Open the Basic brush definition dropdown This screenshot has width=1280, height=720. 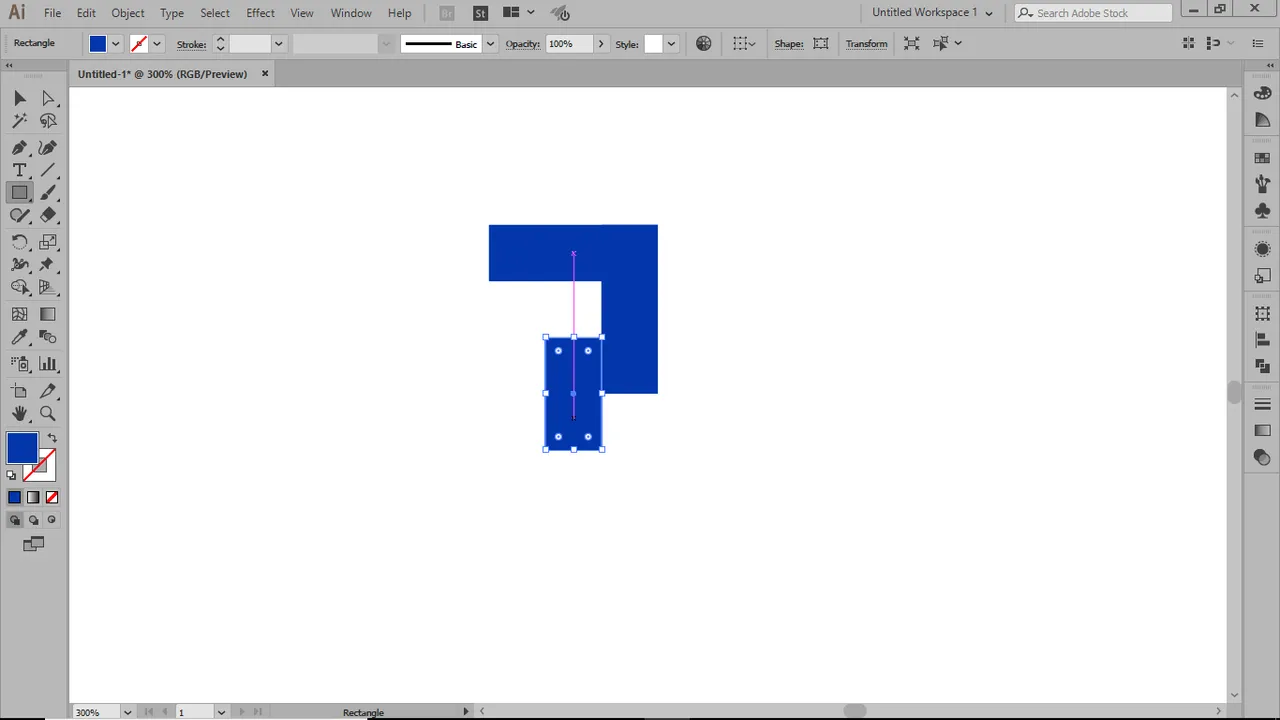point(490,44)
